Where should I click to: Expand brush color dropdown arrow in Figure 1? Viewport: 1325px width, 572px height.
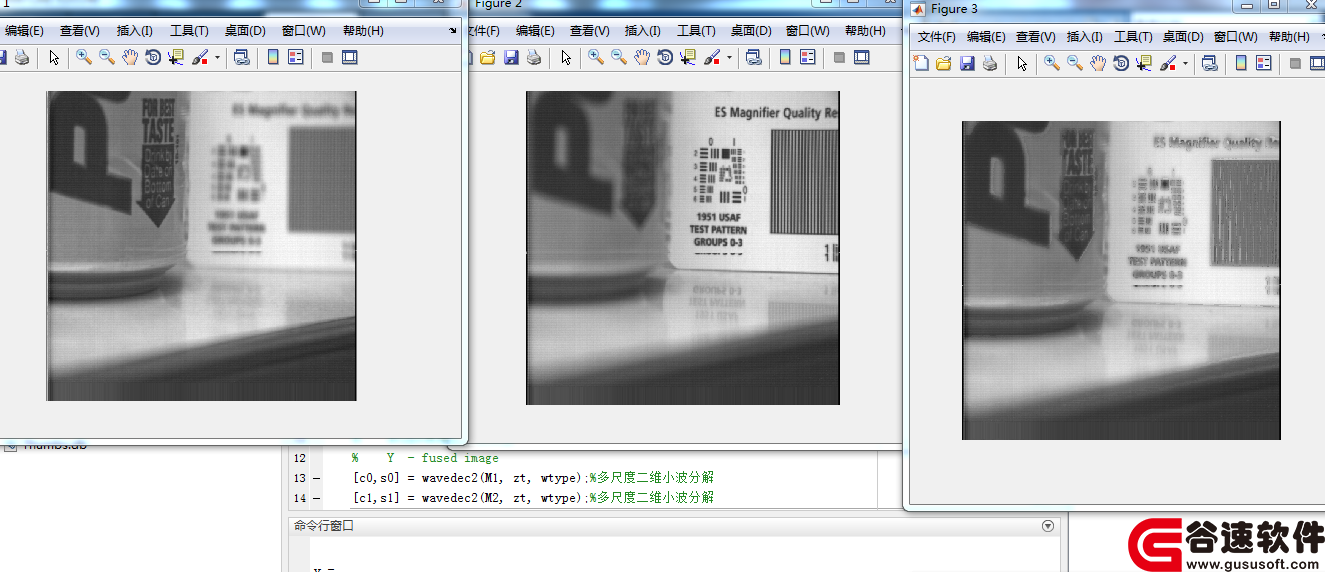(217, 58)
